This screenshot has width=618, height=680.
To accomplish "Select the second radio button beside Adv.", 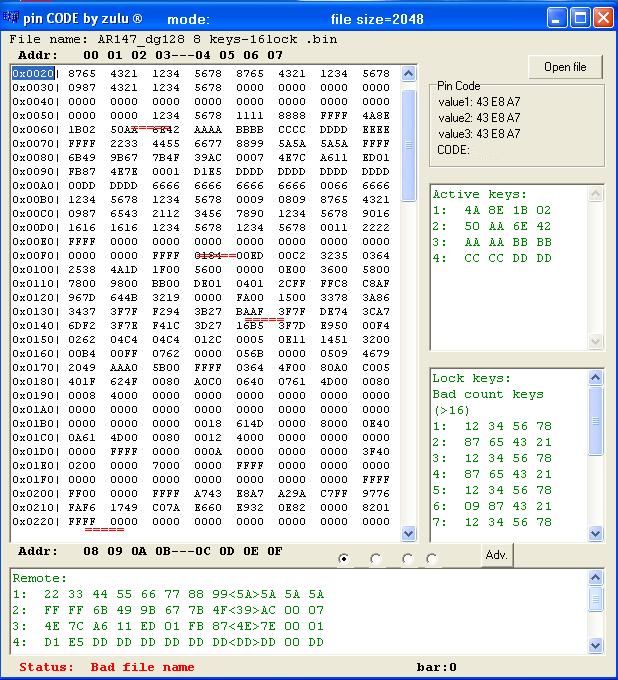I will 376,559.
